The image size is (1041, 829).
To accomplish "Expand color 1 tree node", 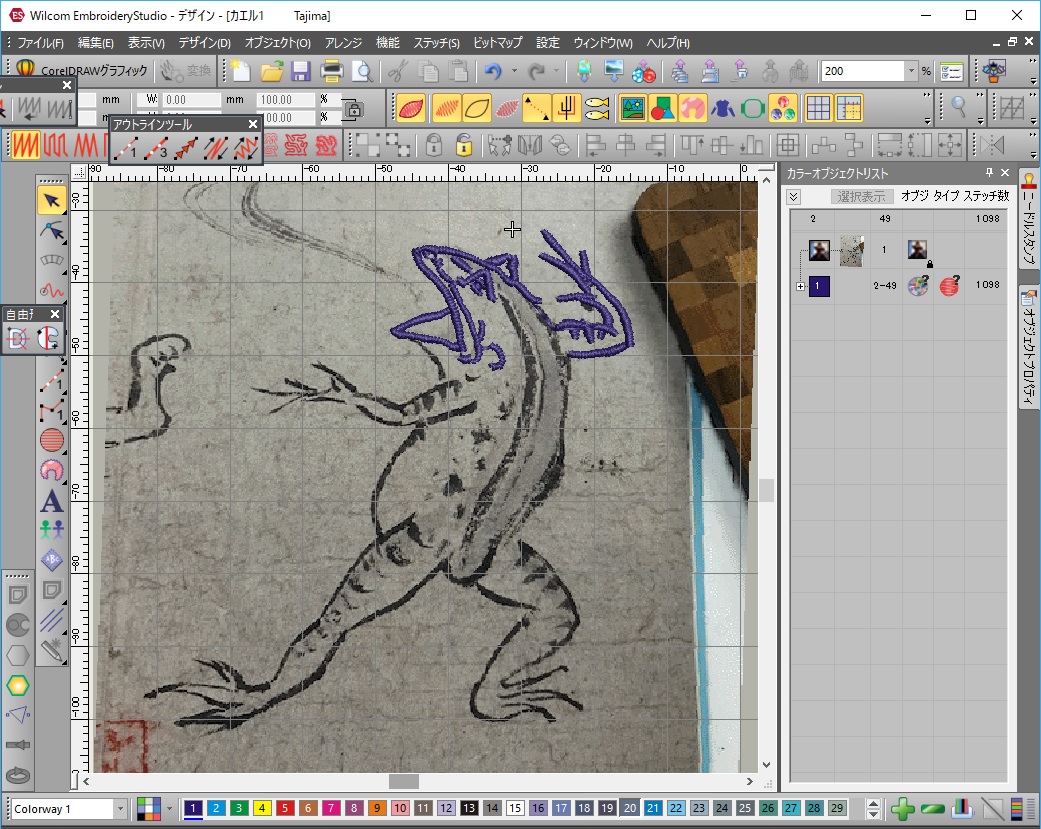I will click(x=801, y=286).
